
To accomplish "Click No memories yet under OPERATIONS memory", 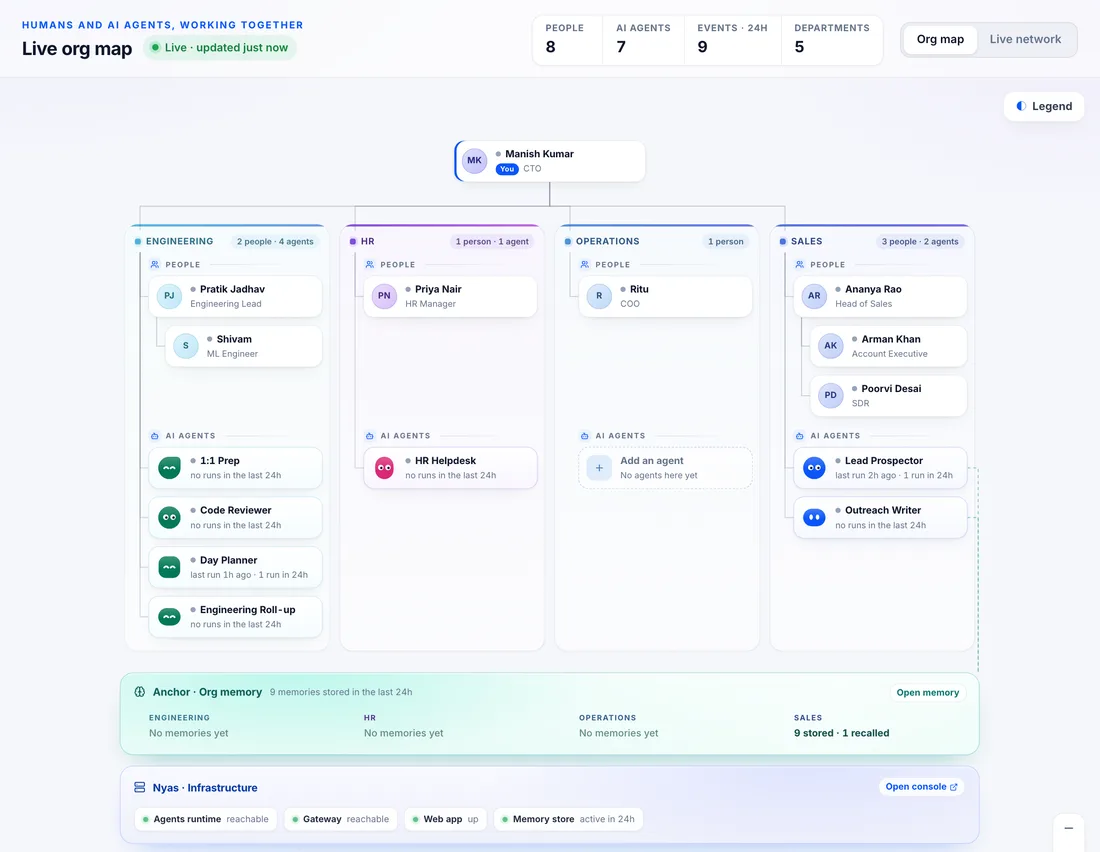I will tap(619, 733).
